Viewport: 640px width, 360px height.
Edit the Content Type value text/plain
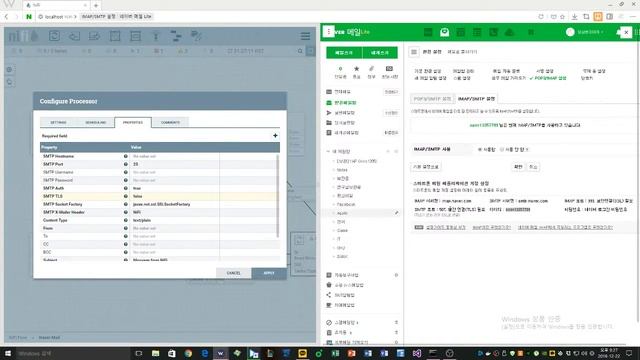pos(174,220)
